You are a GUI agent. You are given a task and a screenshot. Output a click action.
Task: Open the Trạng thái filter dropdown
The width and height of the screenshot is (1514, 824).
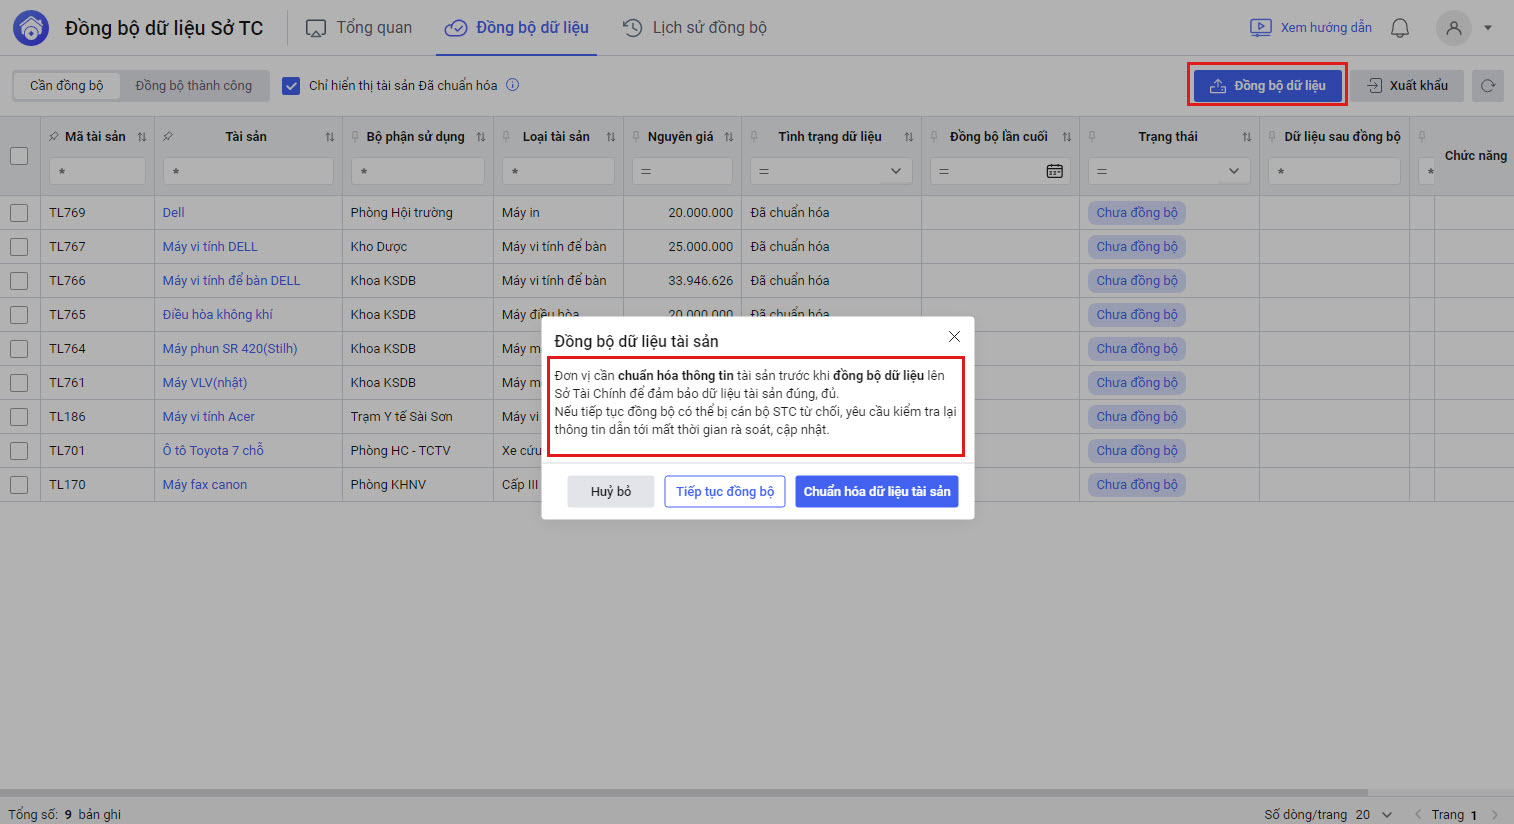pos(1233,171)
